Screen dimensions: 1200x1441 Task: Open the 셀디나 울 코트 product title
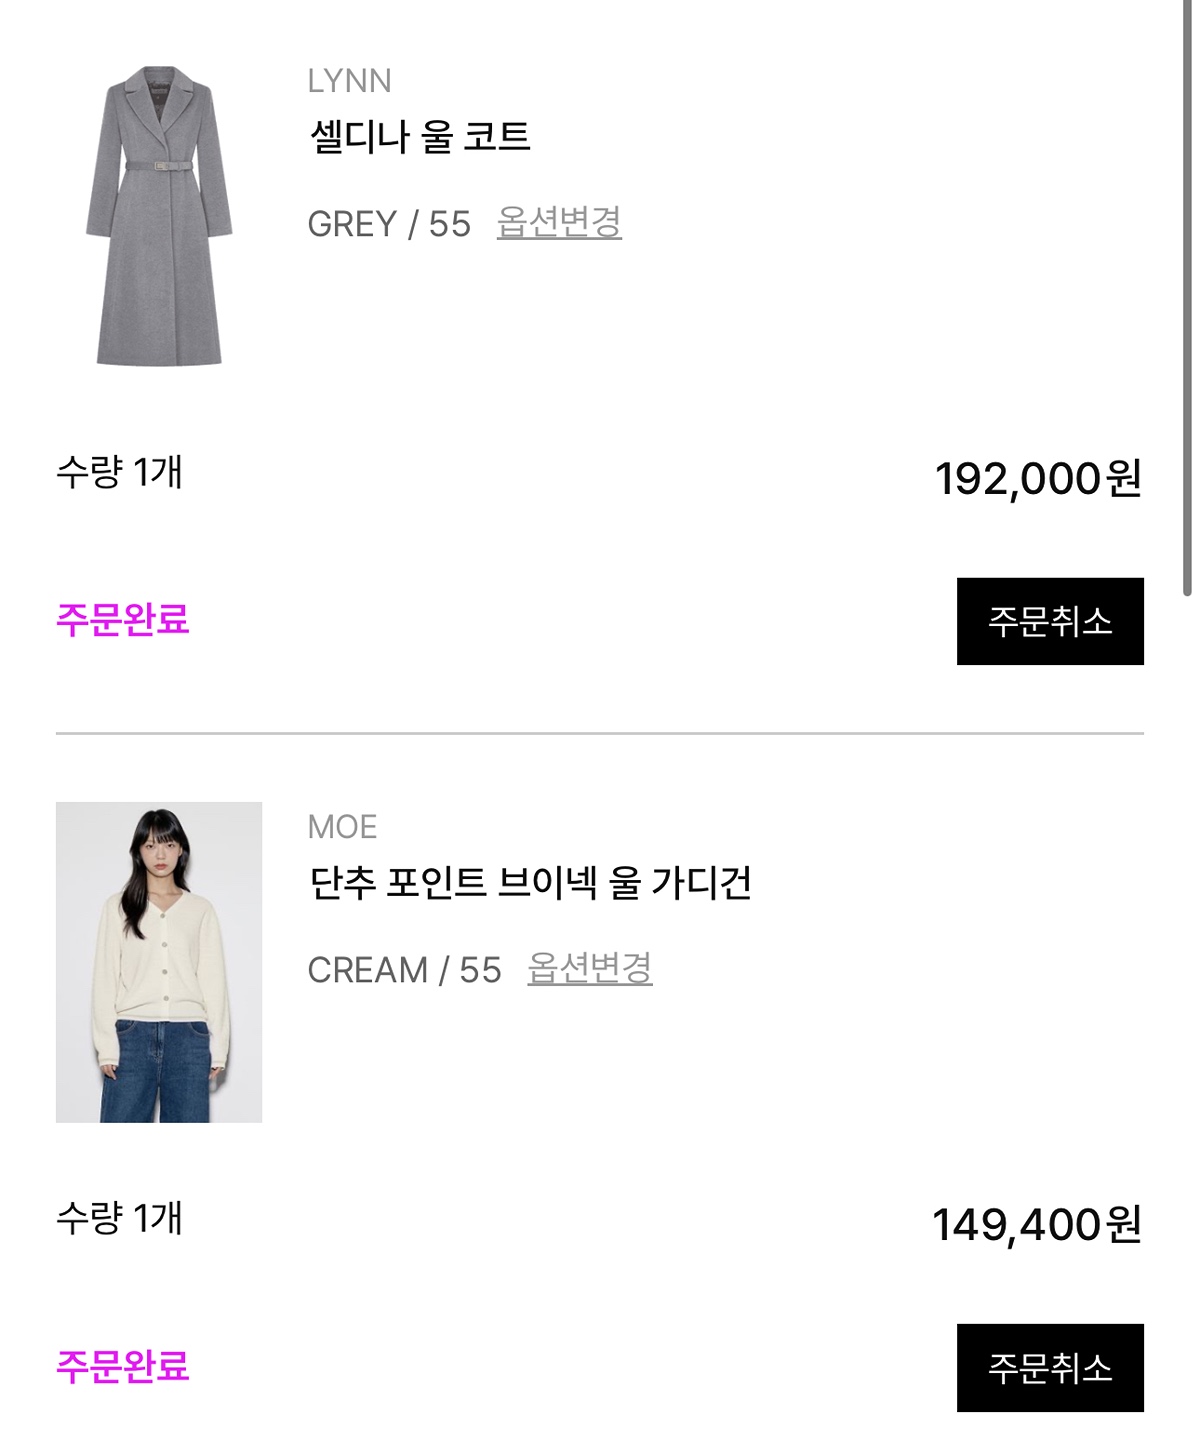[x=420, y=136]
